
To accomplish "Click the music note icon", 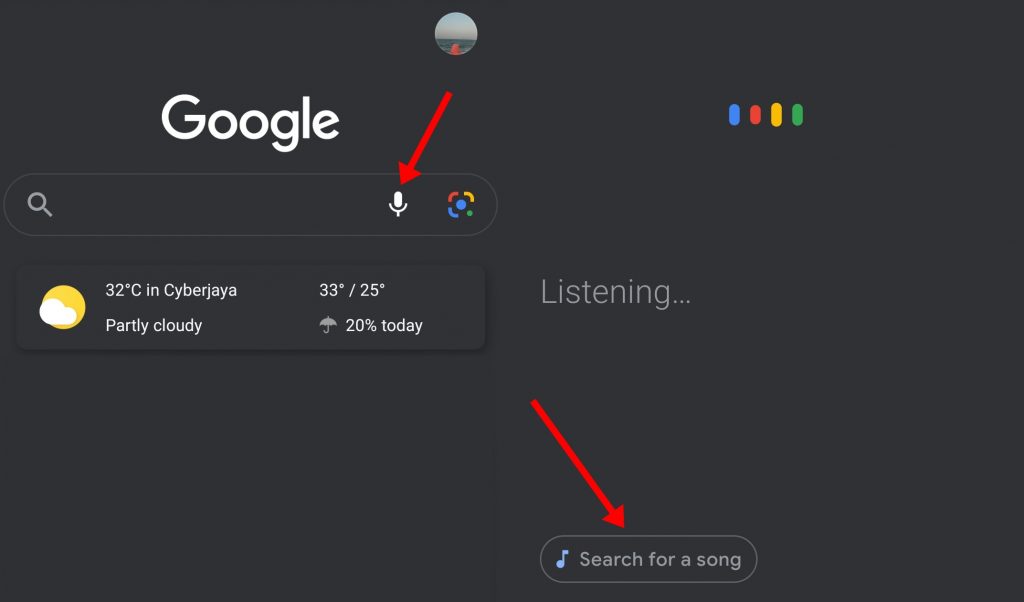I will coord(563,559).
